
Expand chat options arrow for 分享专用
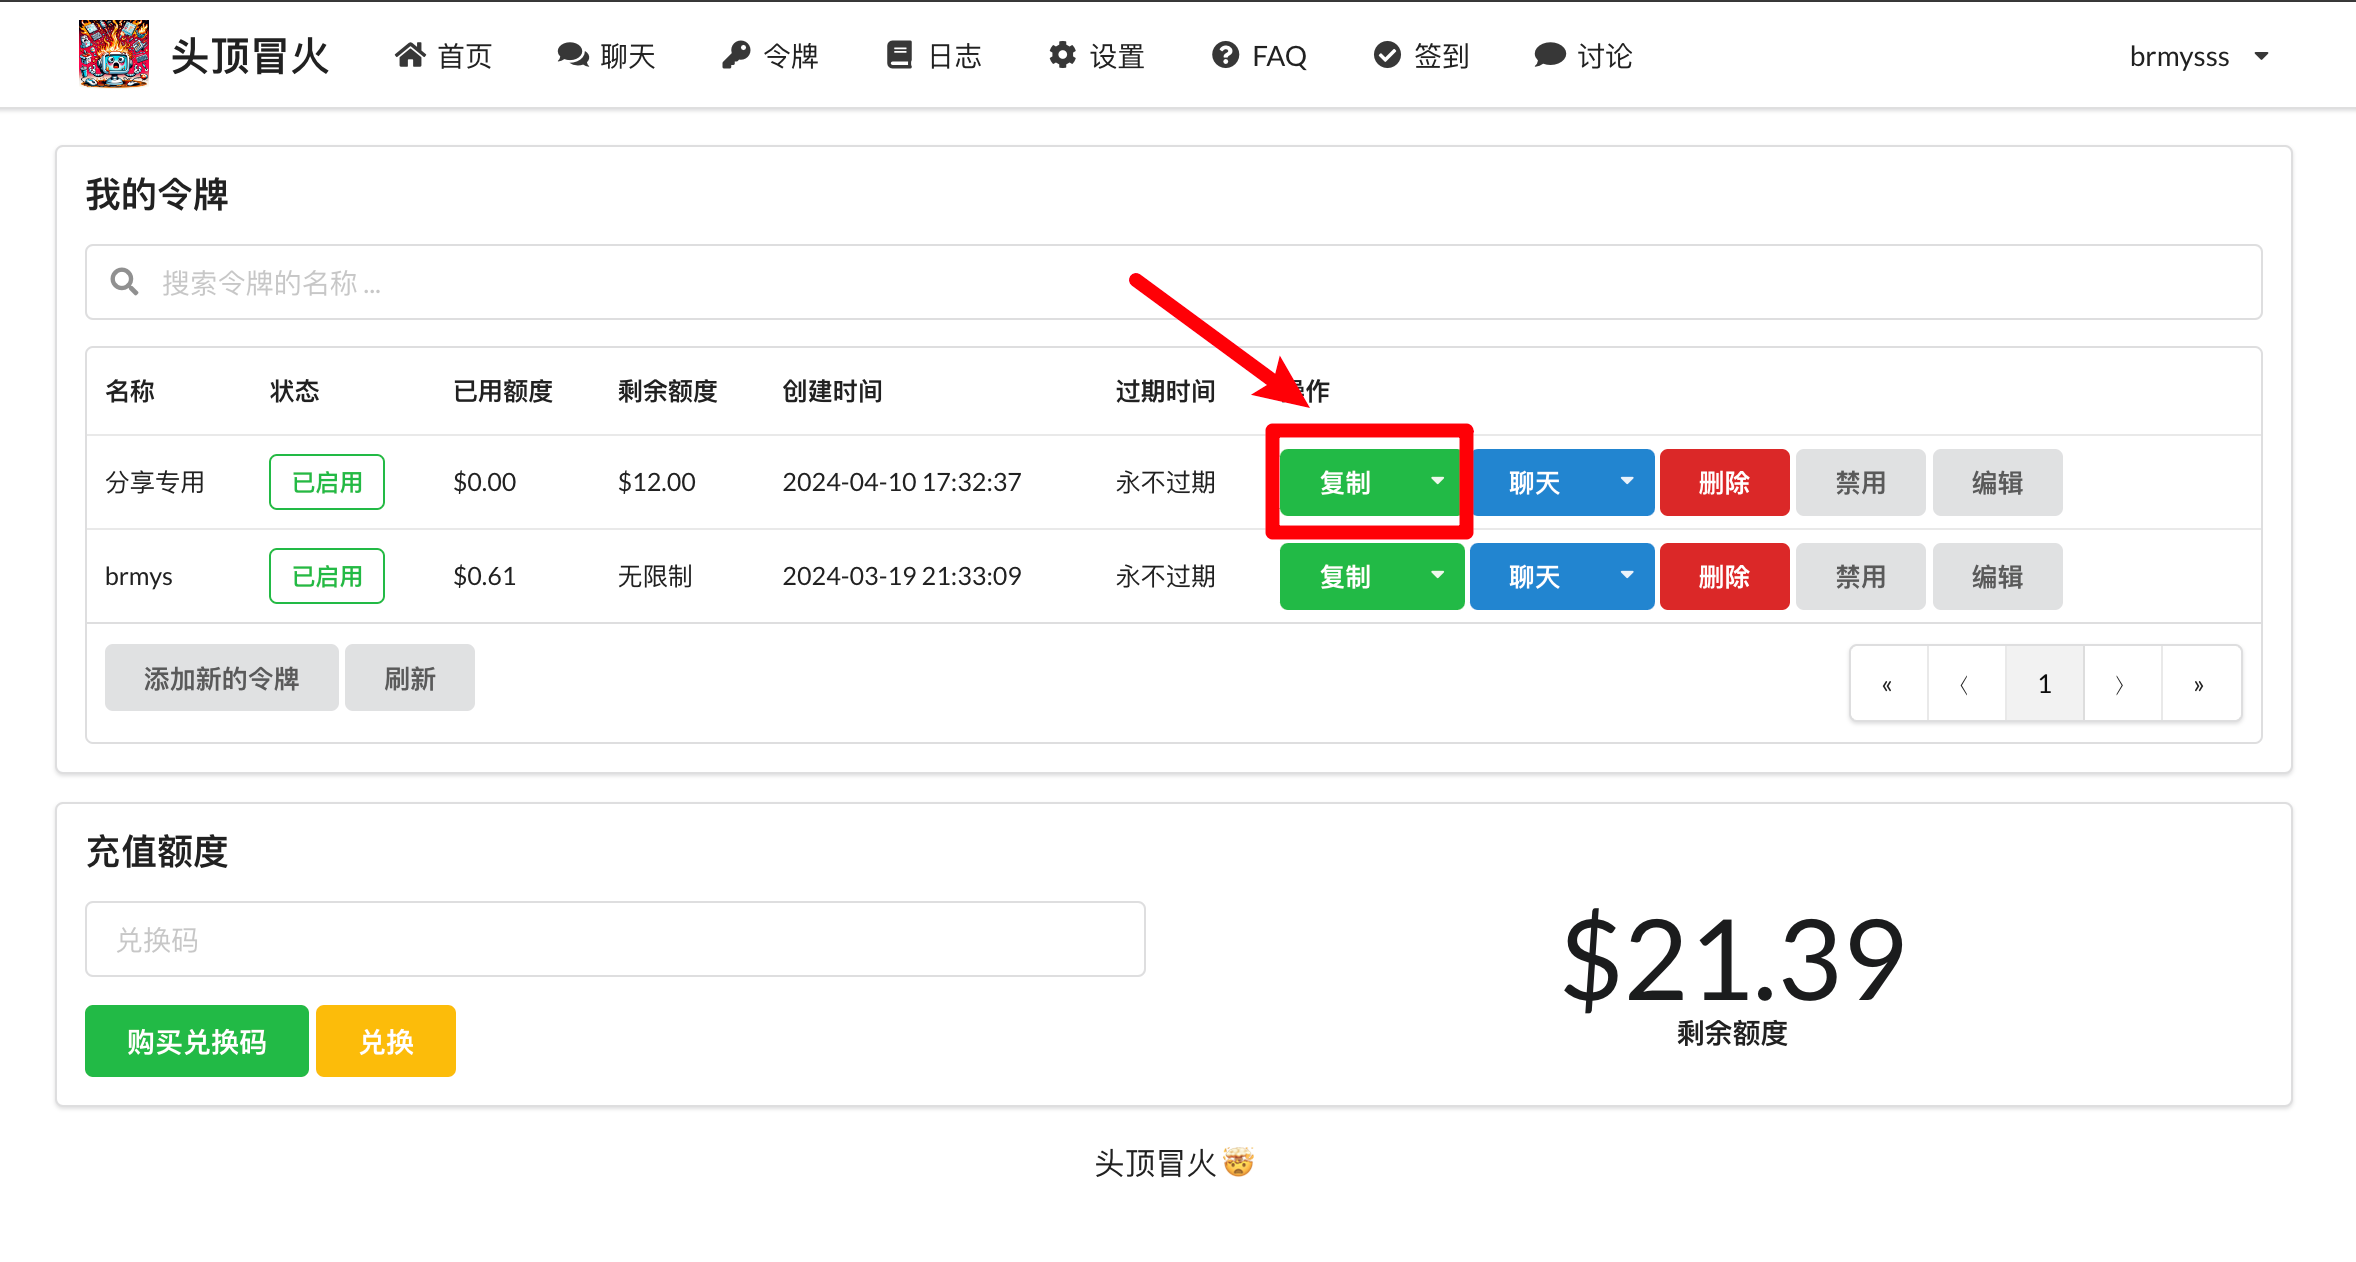pos(1627,482)
